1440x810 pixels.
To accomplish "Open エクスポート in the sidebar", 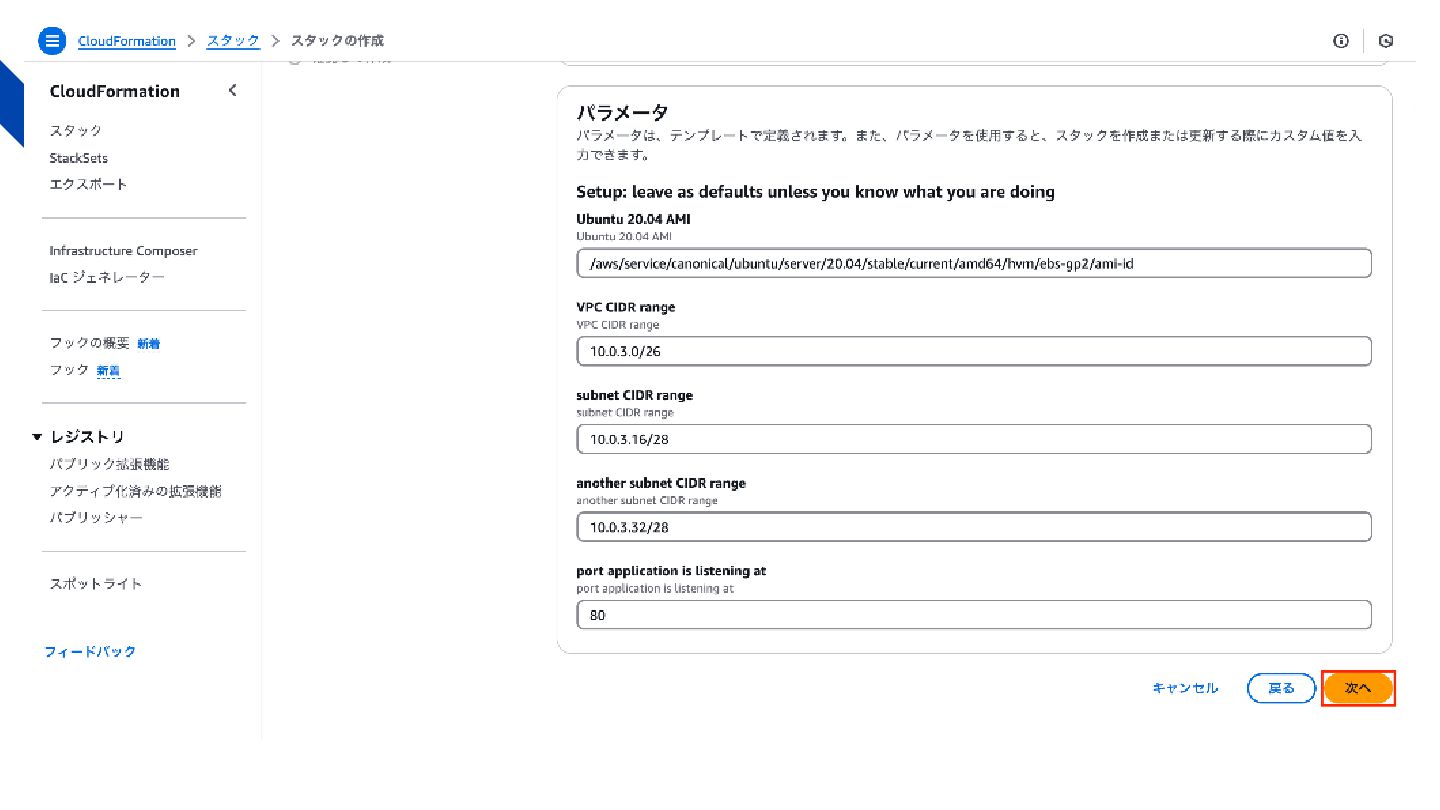I will coord(88,184).
